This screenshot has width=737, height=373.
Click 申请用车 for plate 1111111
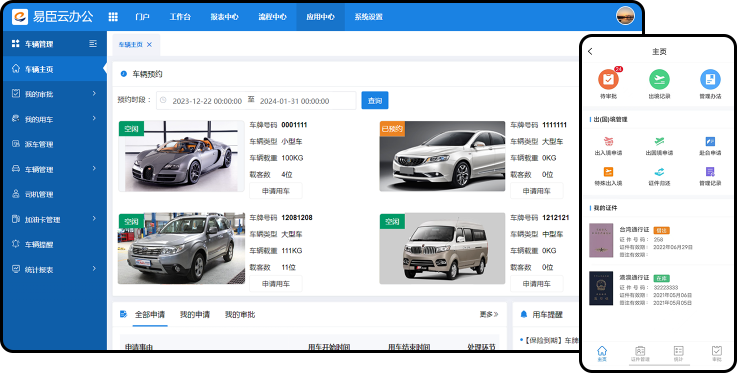(x=536, y=191)
